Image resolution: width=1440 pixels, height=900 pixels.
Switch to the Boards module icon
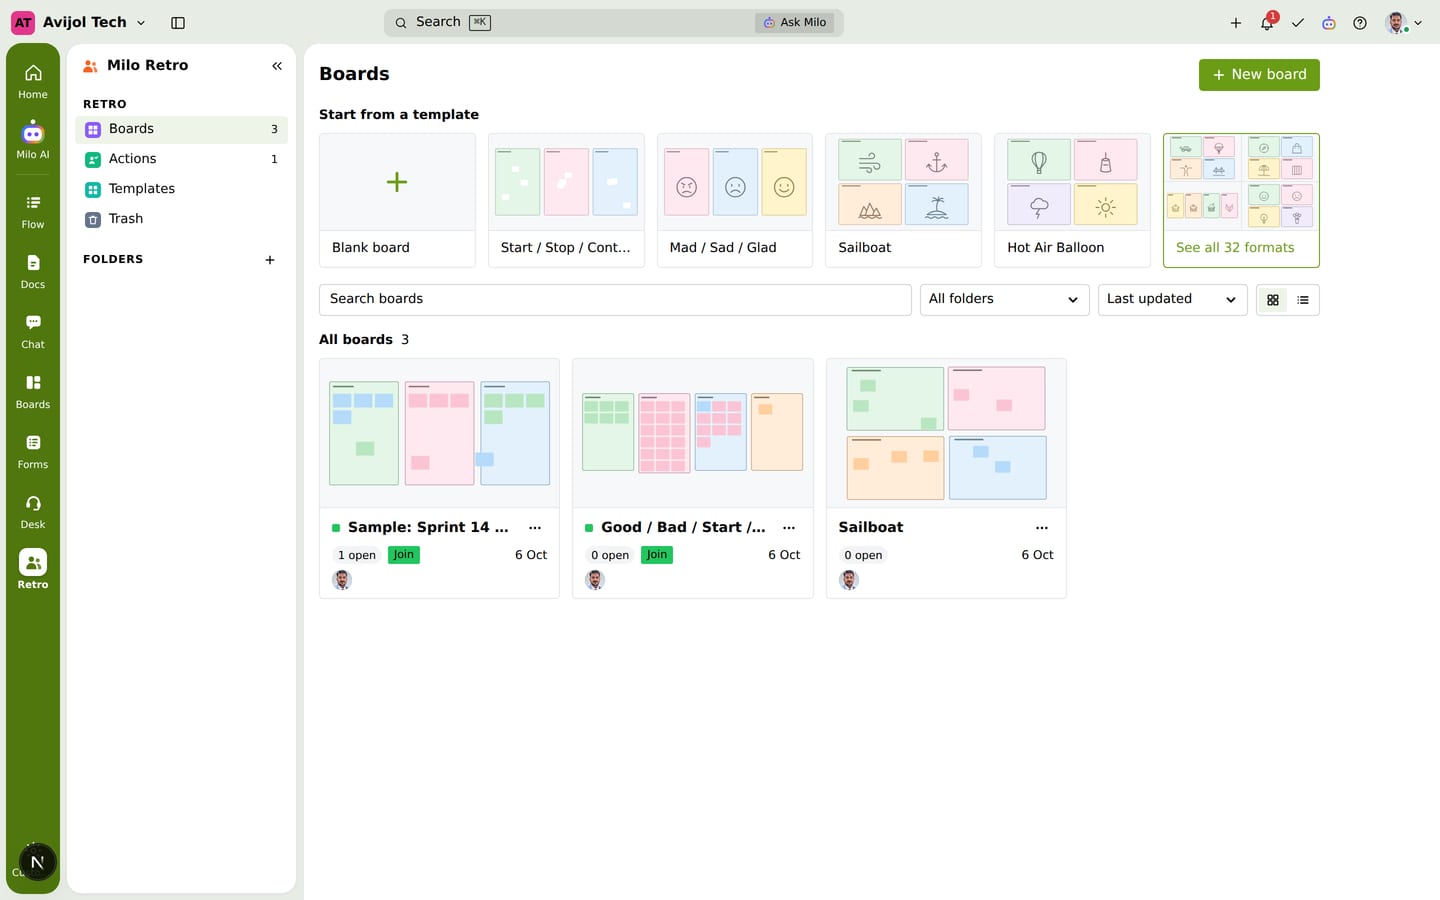pyautogui.click(x=33, y=391)
